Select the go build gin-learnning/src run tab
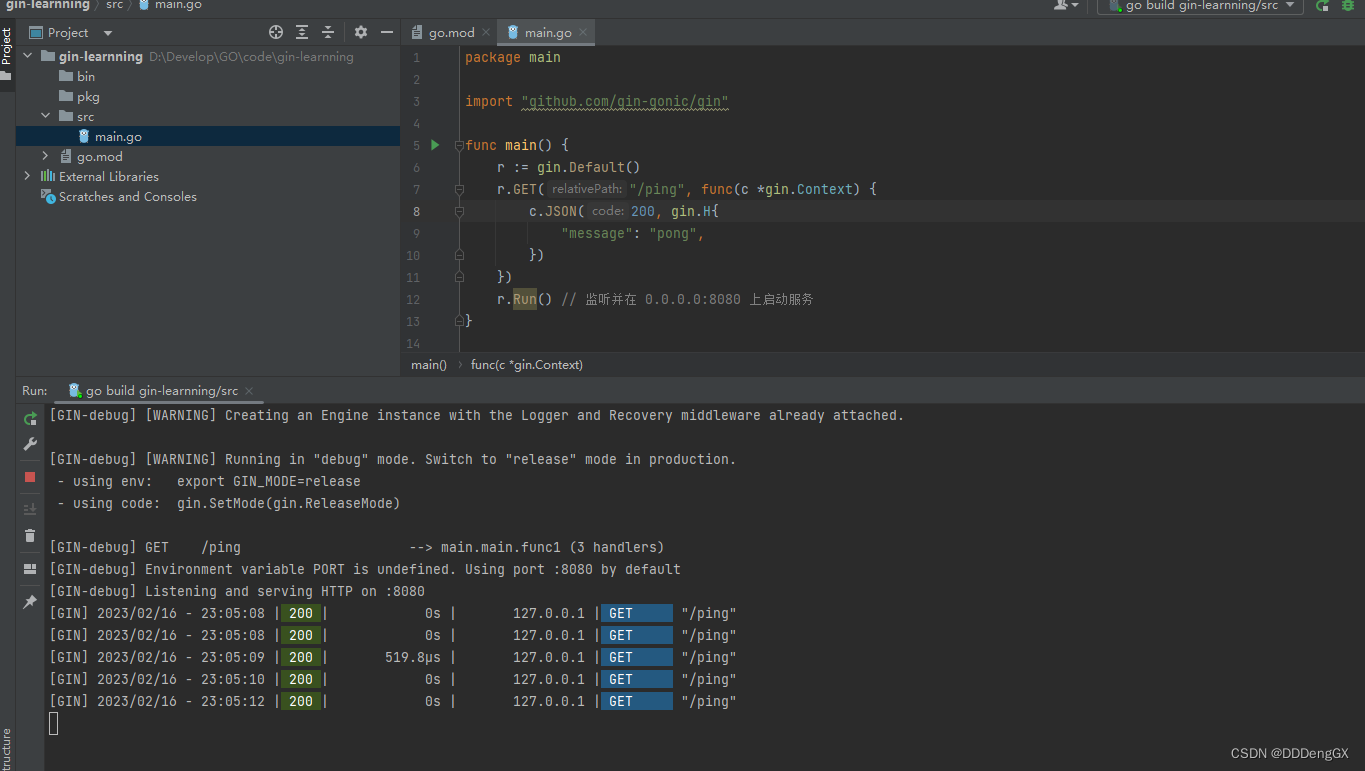The image size is (1365, 771). (161, 391)
